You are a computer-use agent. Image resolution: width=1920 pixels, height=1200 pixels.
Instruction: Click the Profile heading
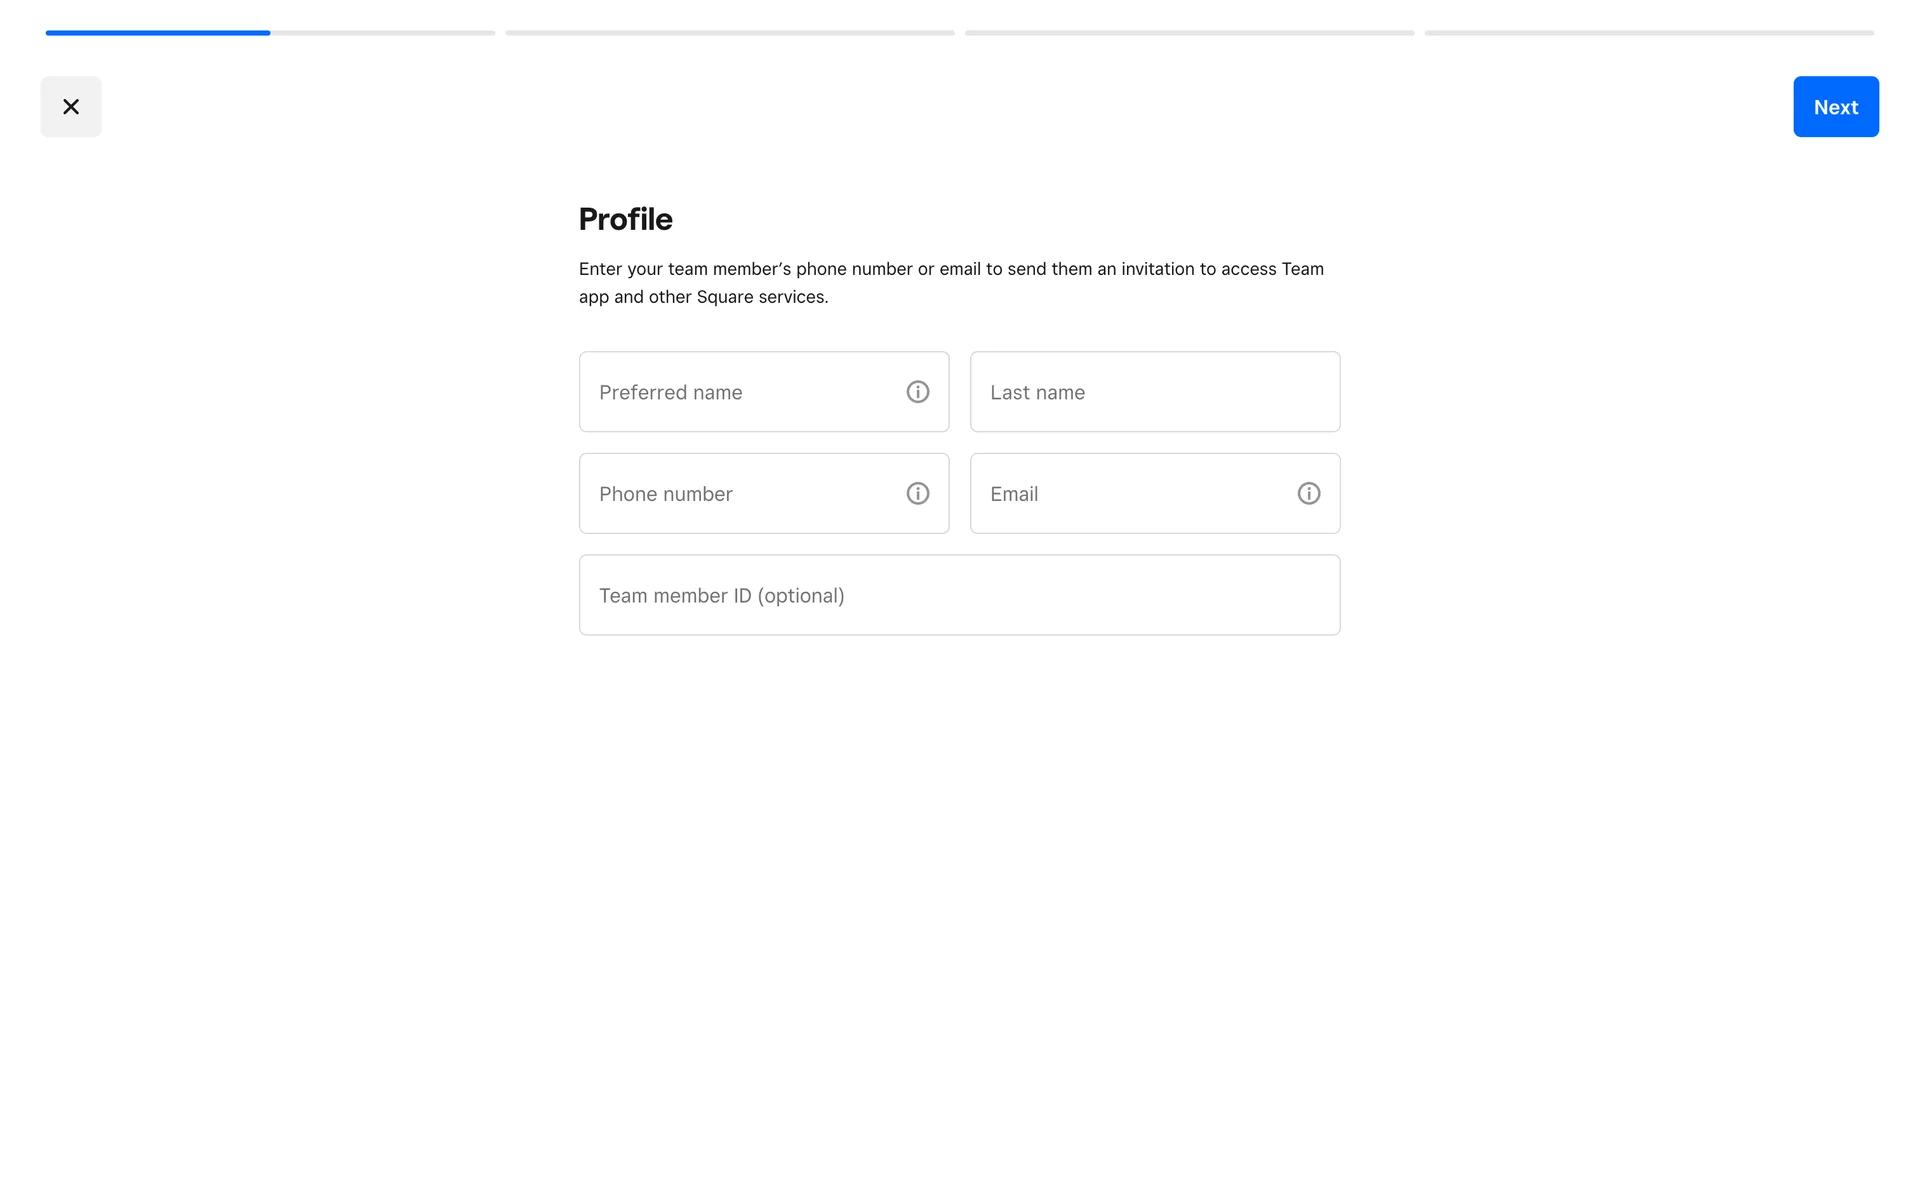tap(626, 219)
